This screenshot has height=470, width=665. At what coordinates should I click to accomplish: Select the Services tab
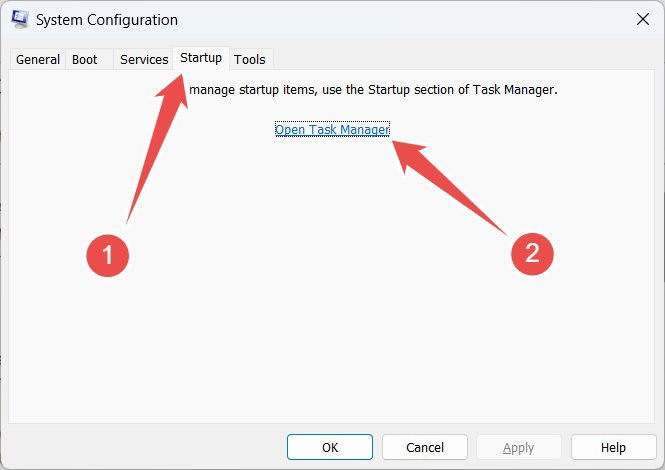[144, 59]
